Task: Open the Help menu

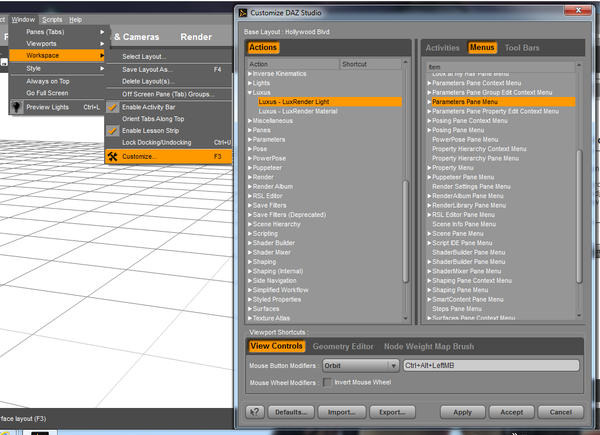Action: pos(75,20)
